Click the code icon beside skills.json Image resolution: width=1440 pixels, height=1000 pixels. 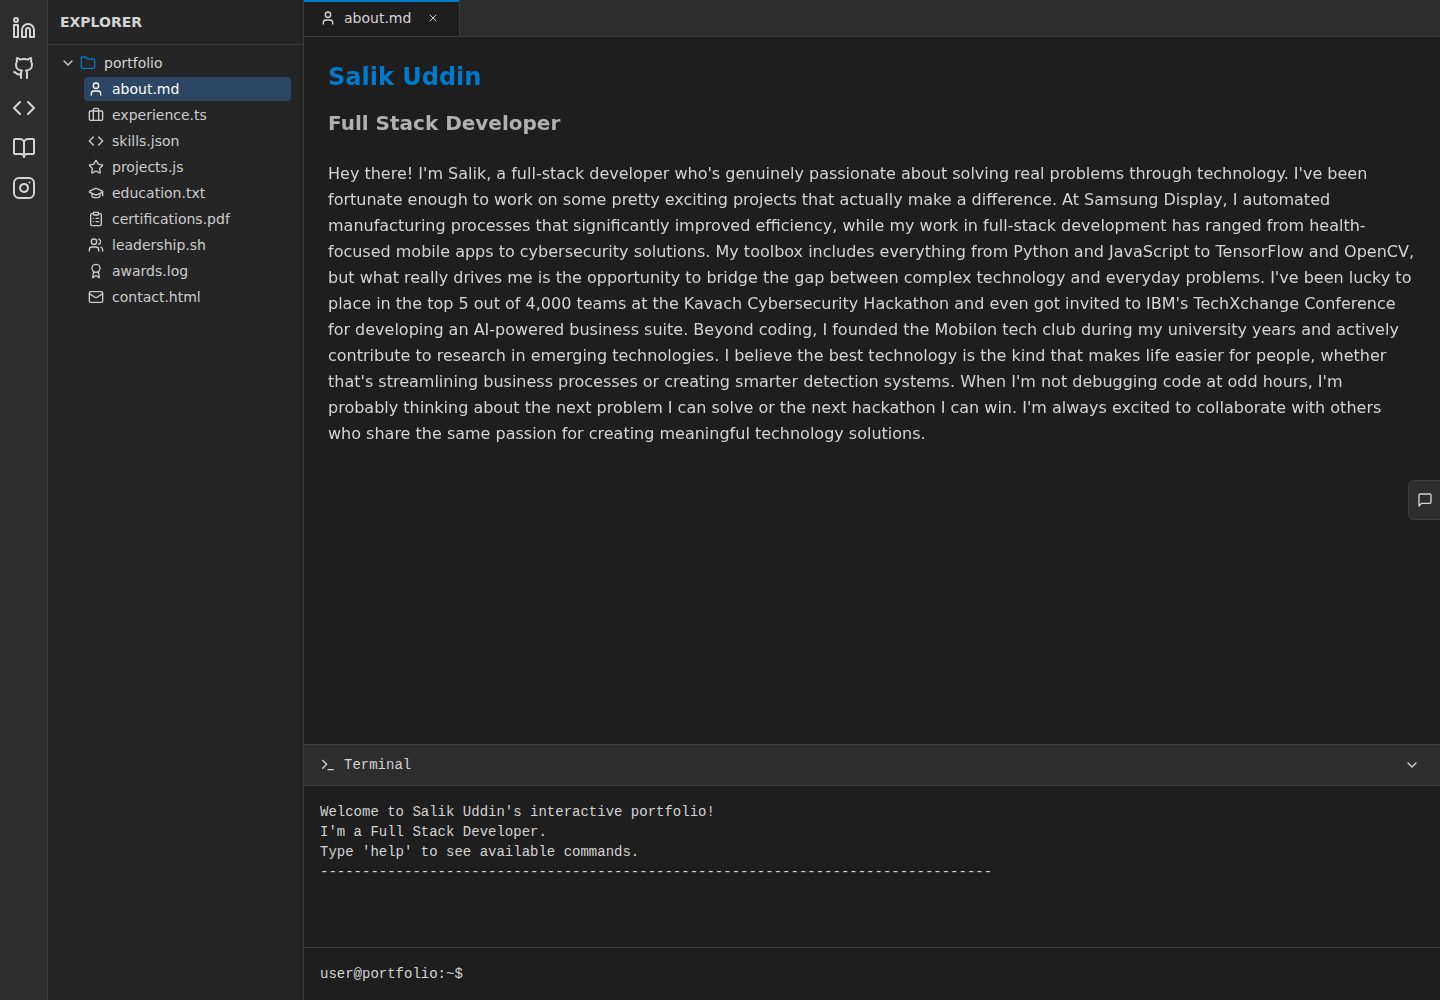tap(96, 141)
